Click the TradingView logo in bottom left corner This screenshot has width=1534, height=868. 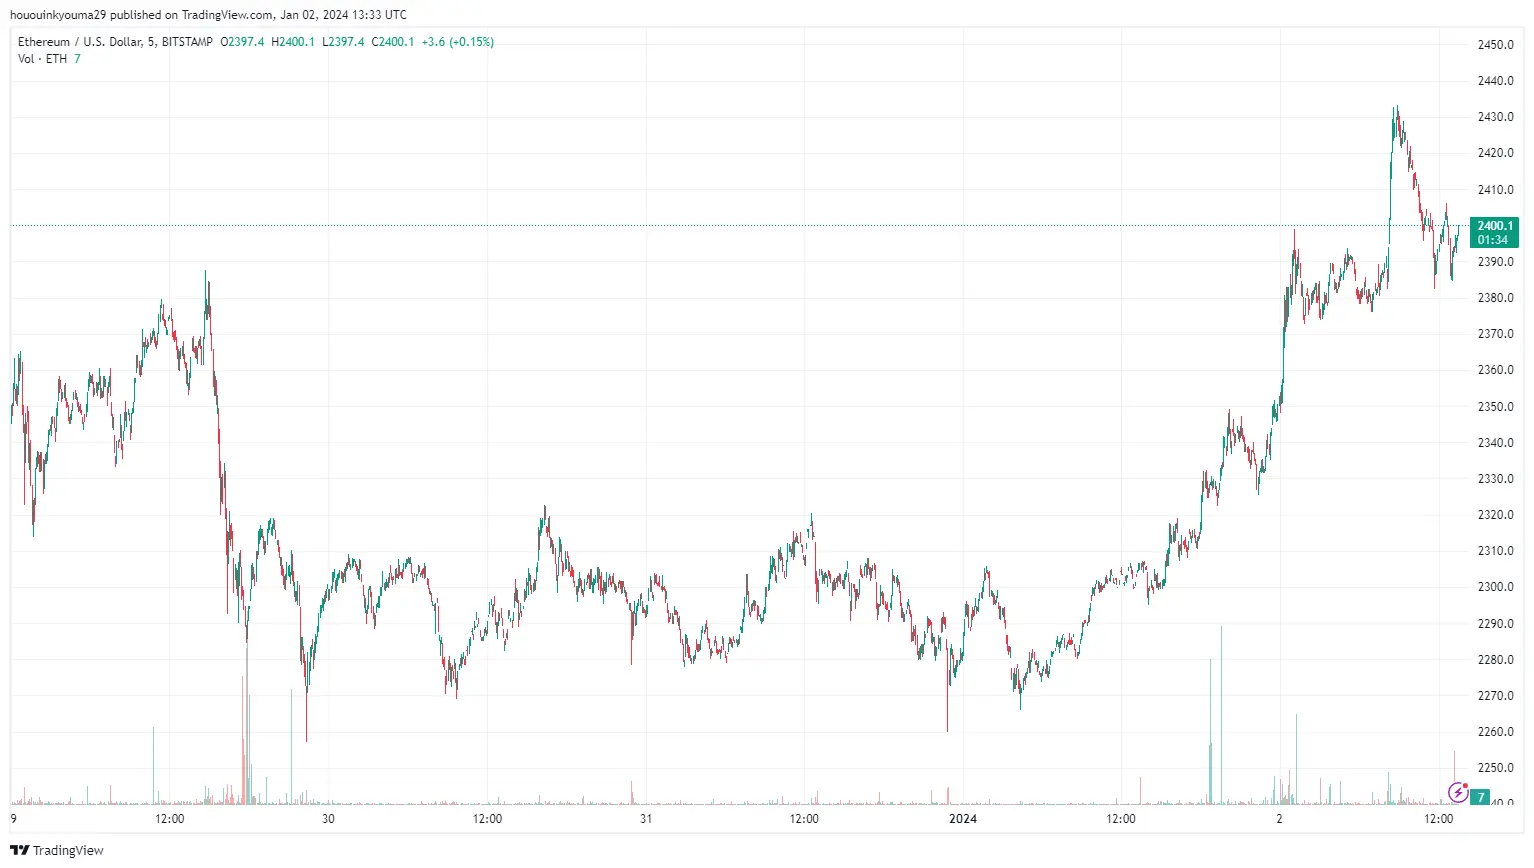point(57,850)
